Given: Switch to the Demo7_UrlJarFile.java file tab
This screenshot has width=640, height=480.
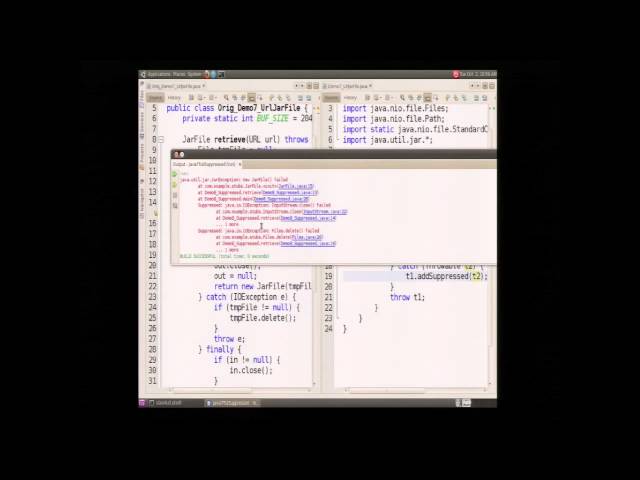Looking at the screenshot, I should (348, 87).
